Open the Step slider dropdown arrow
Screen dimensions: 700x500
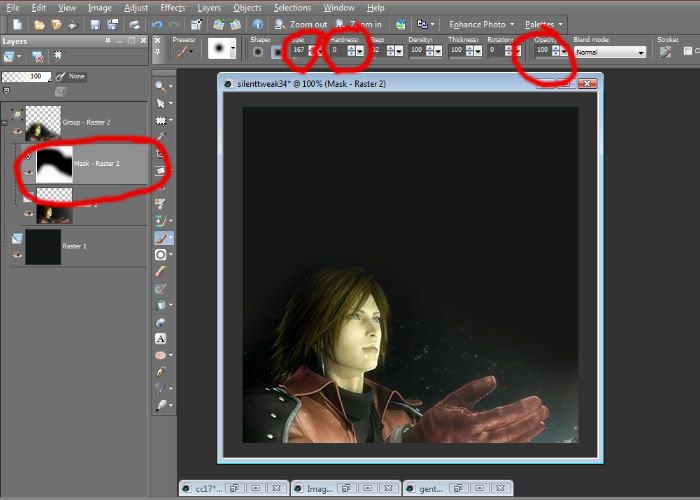[x=399, y=51]
